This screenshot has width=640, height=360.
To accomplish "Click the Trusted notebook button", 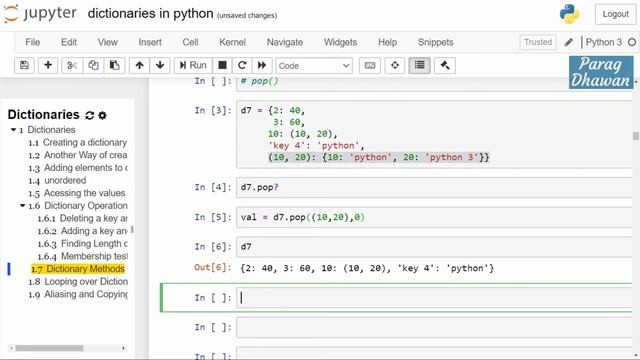I will tap(538, 42).
